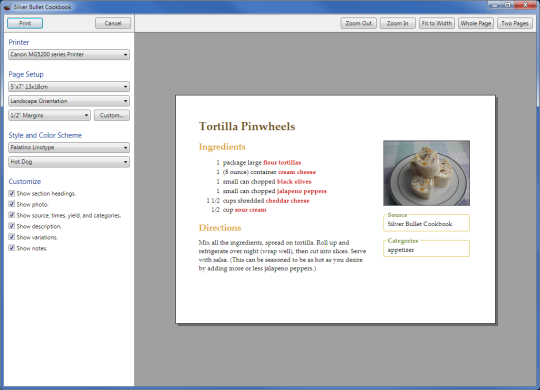Screen dimensions: 540x390
Task: Click the Customize section label
Action: click(25, 182)
